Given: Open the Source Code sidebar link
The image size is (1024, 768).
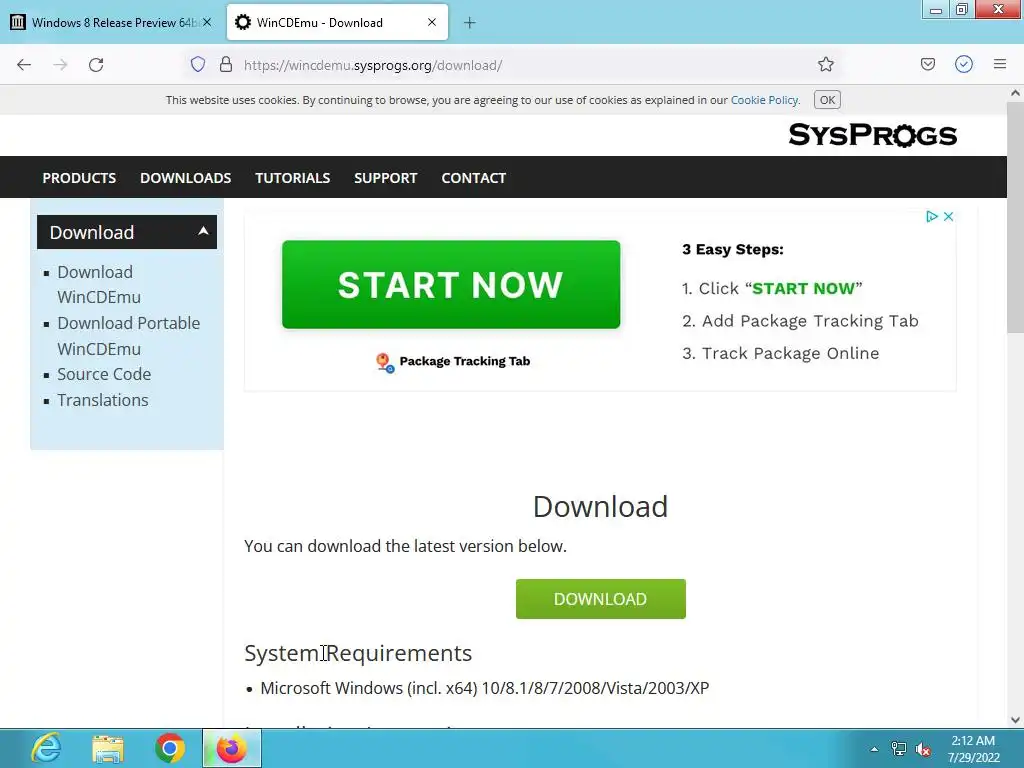Looking at the screenshot, I should (x=104, y=374).
